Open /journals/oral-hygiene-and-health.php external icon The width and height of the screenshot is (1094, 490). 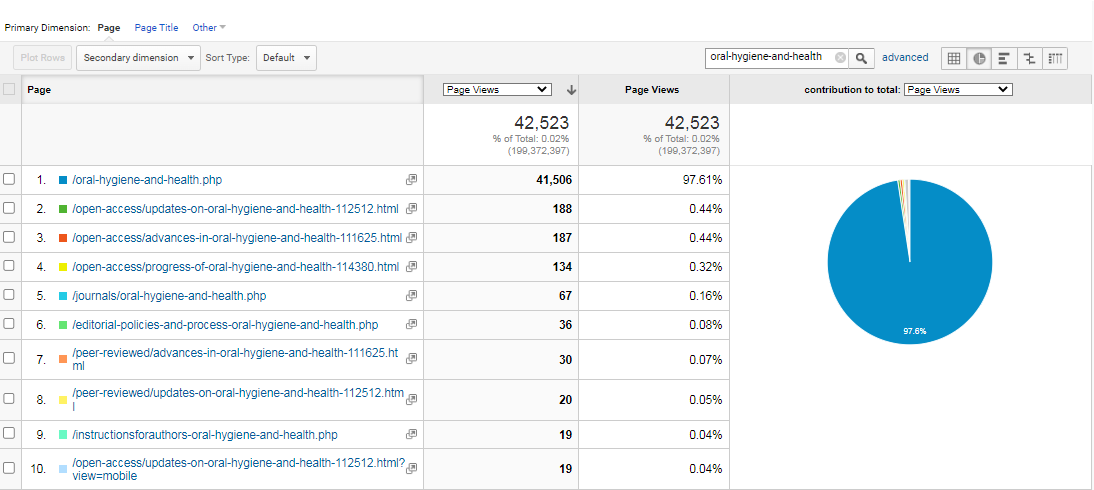412,296
